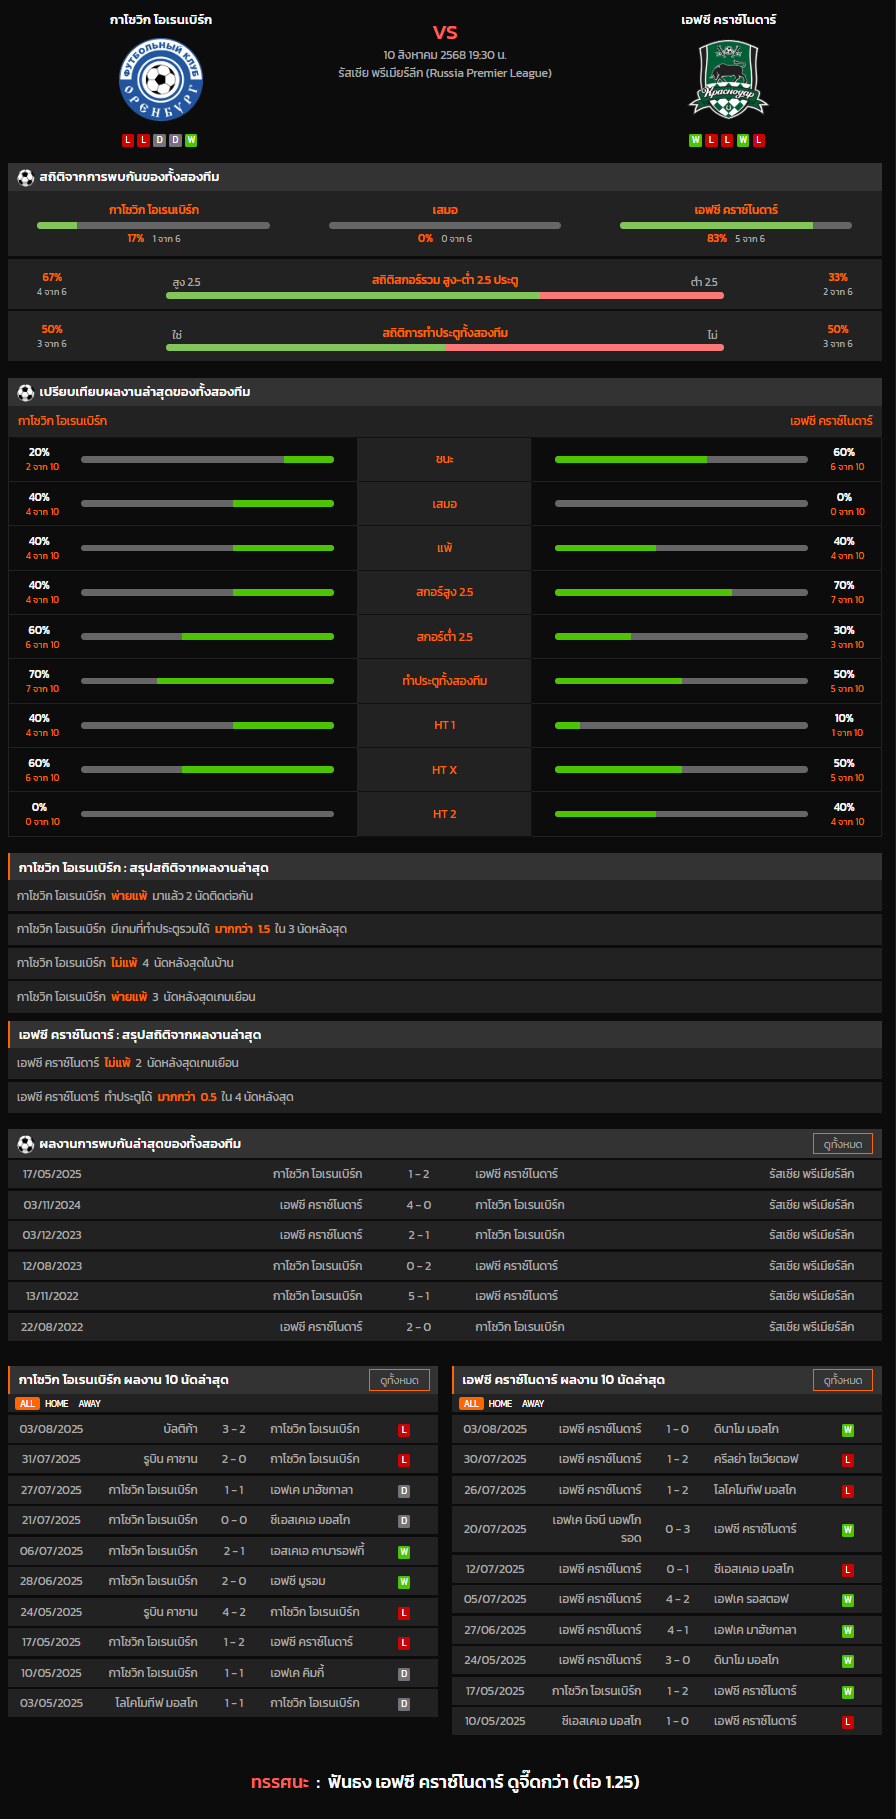Click the L result badge for 12/07/2025 Krasnodar match
This screenshot has height=1819, width=896.
848,1570
